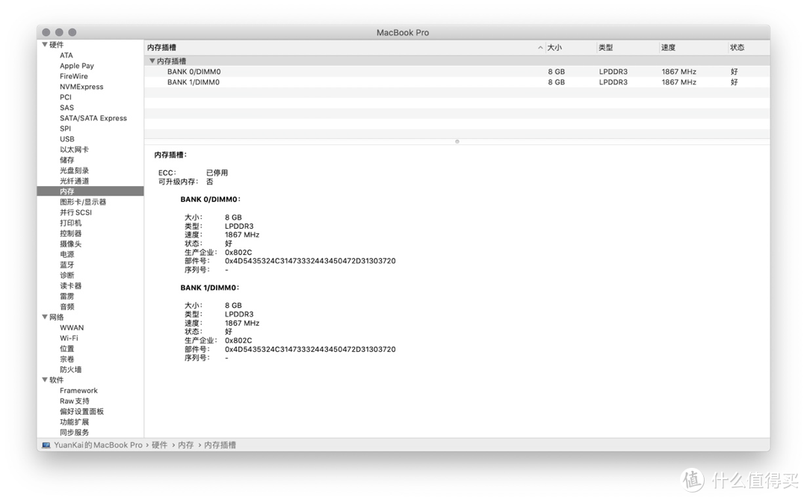Select Framework under software
807x500 pixels.
click(78, 391)
